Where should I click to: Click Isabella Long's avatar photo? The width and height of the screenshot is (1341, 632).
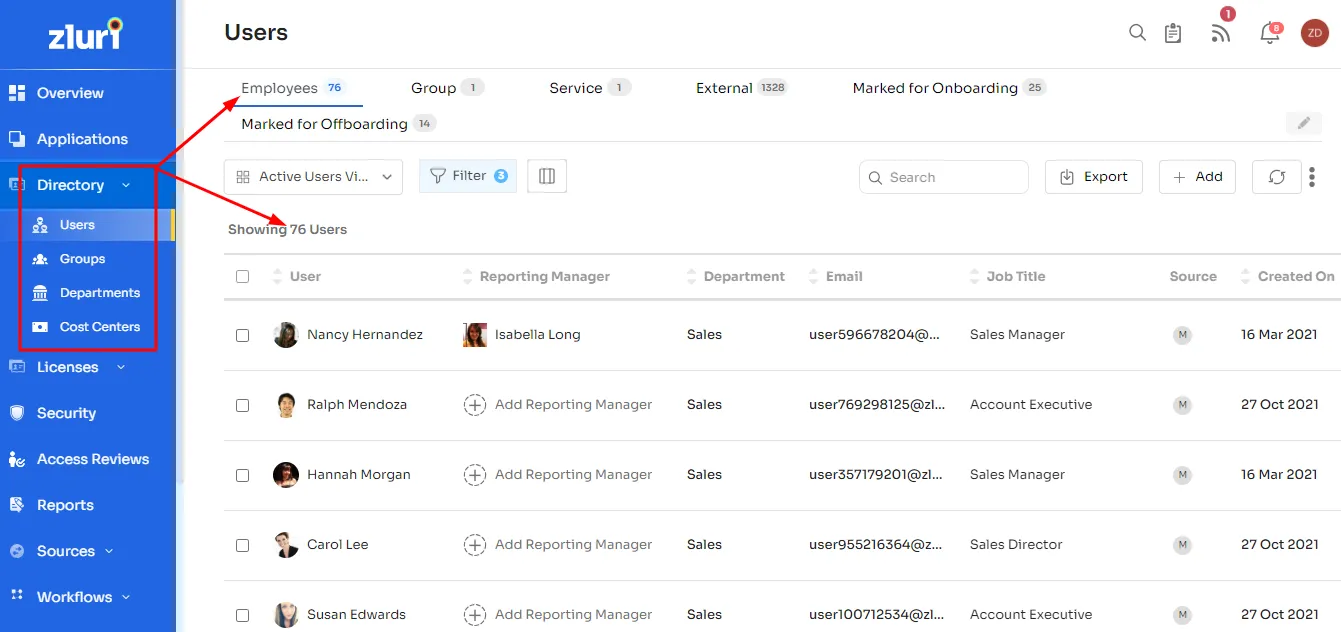[475, 335]
